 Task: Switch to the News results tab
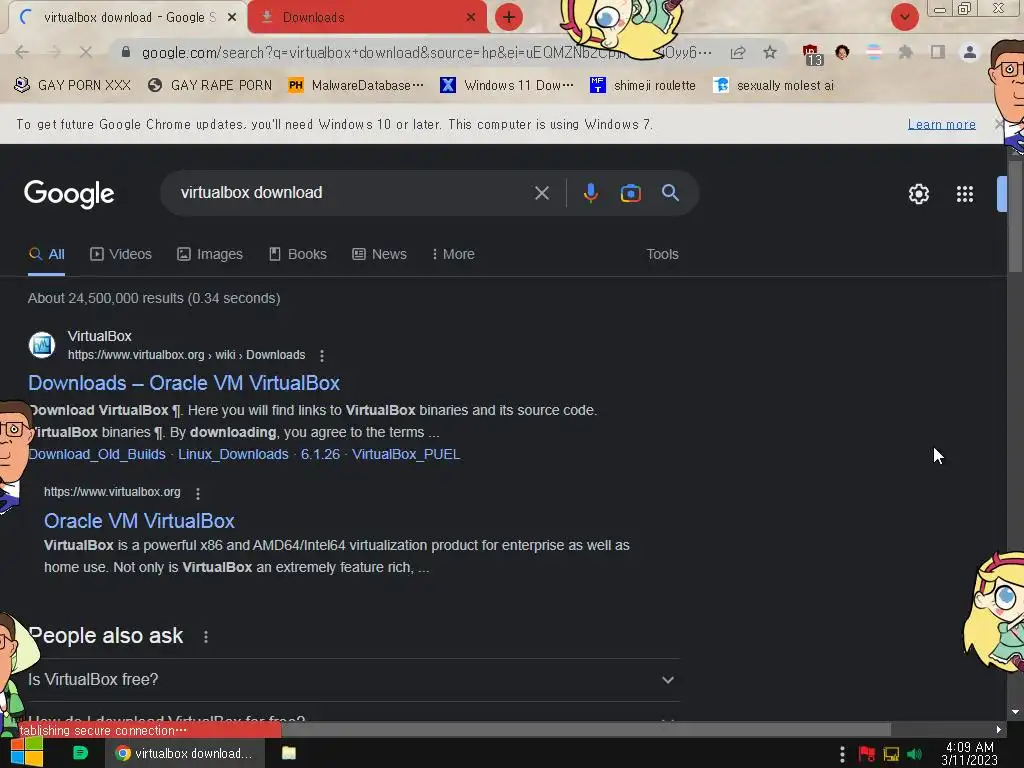[x=379, y=254]
